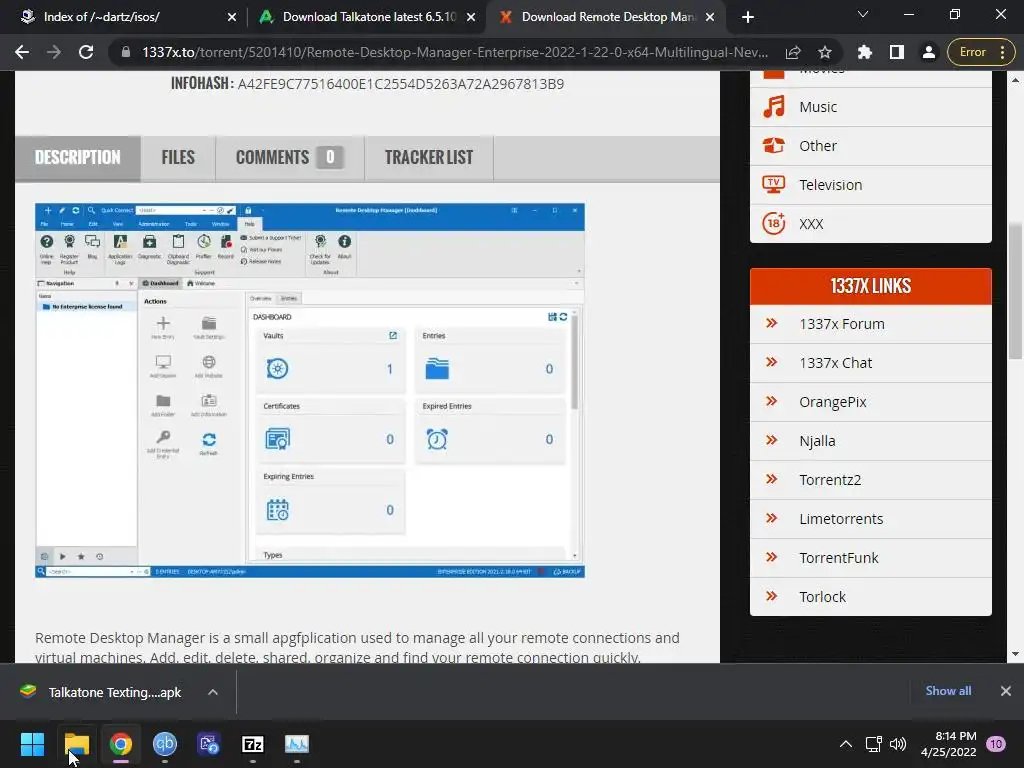Open the Chrome profile avatar icon
This screenshot has height=768, width=1024.
coord(929,52)
